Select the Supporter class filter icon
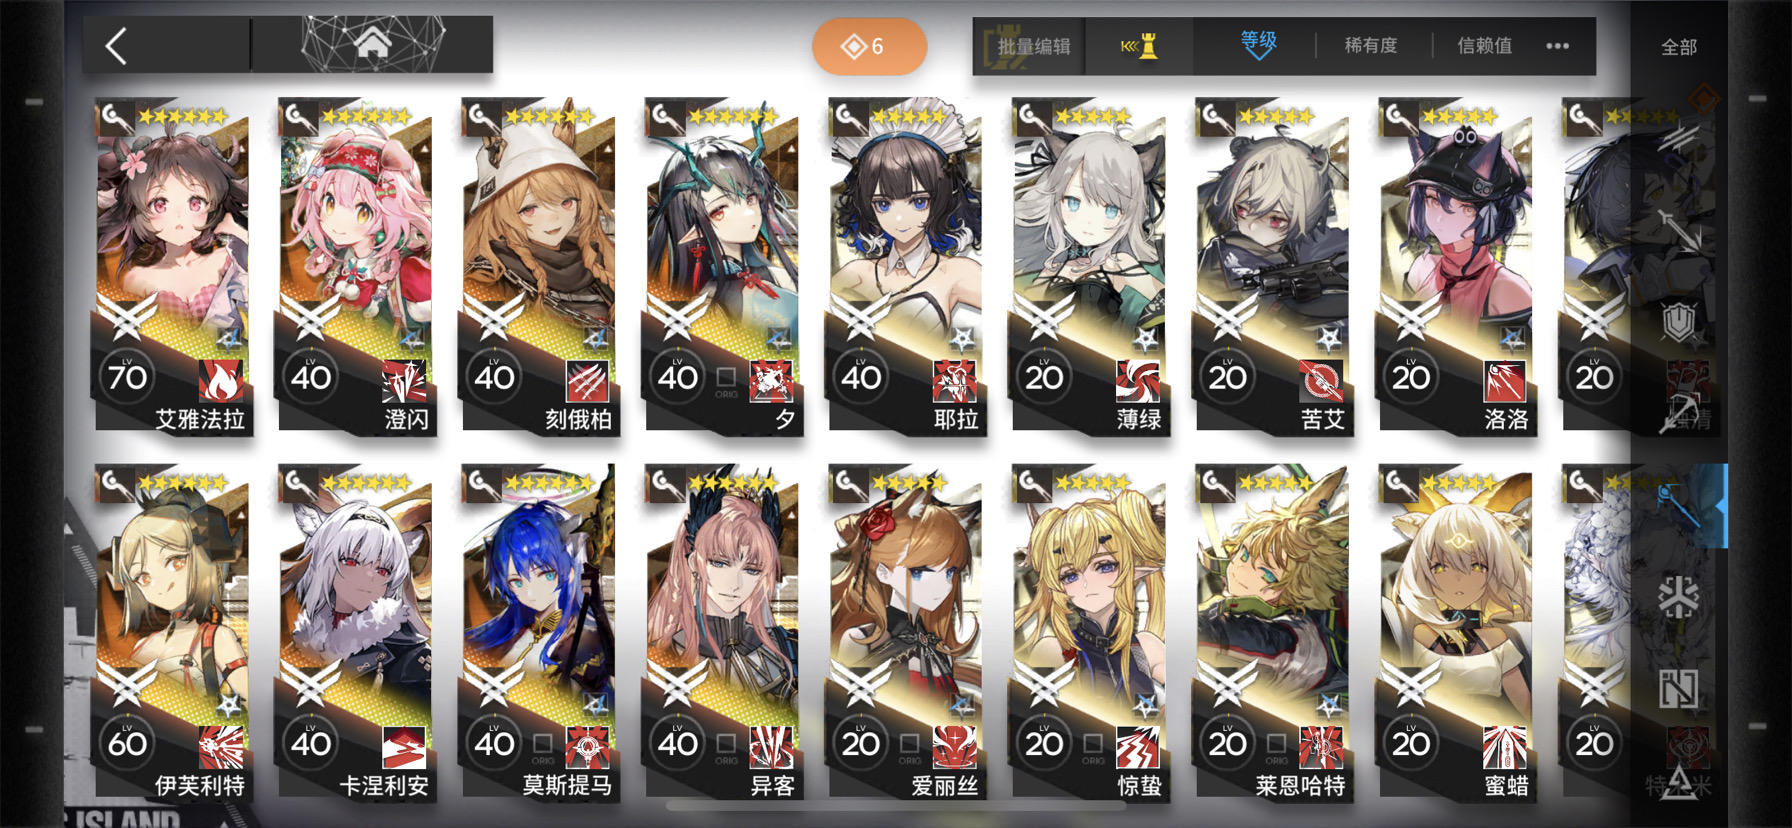Screen dimensions: 1792x828 click(x=1679, y=690)
